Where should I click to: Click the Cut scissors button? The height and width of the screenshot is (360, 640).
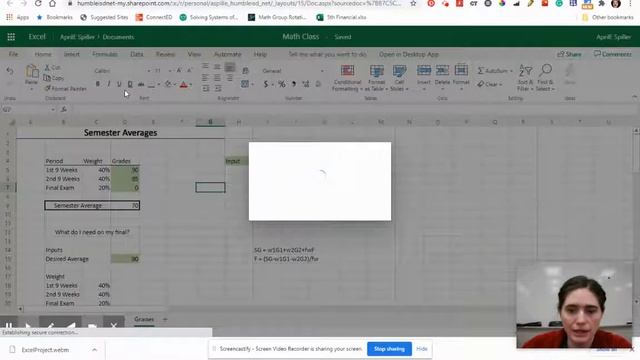52,67
